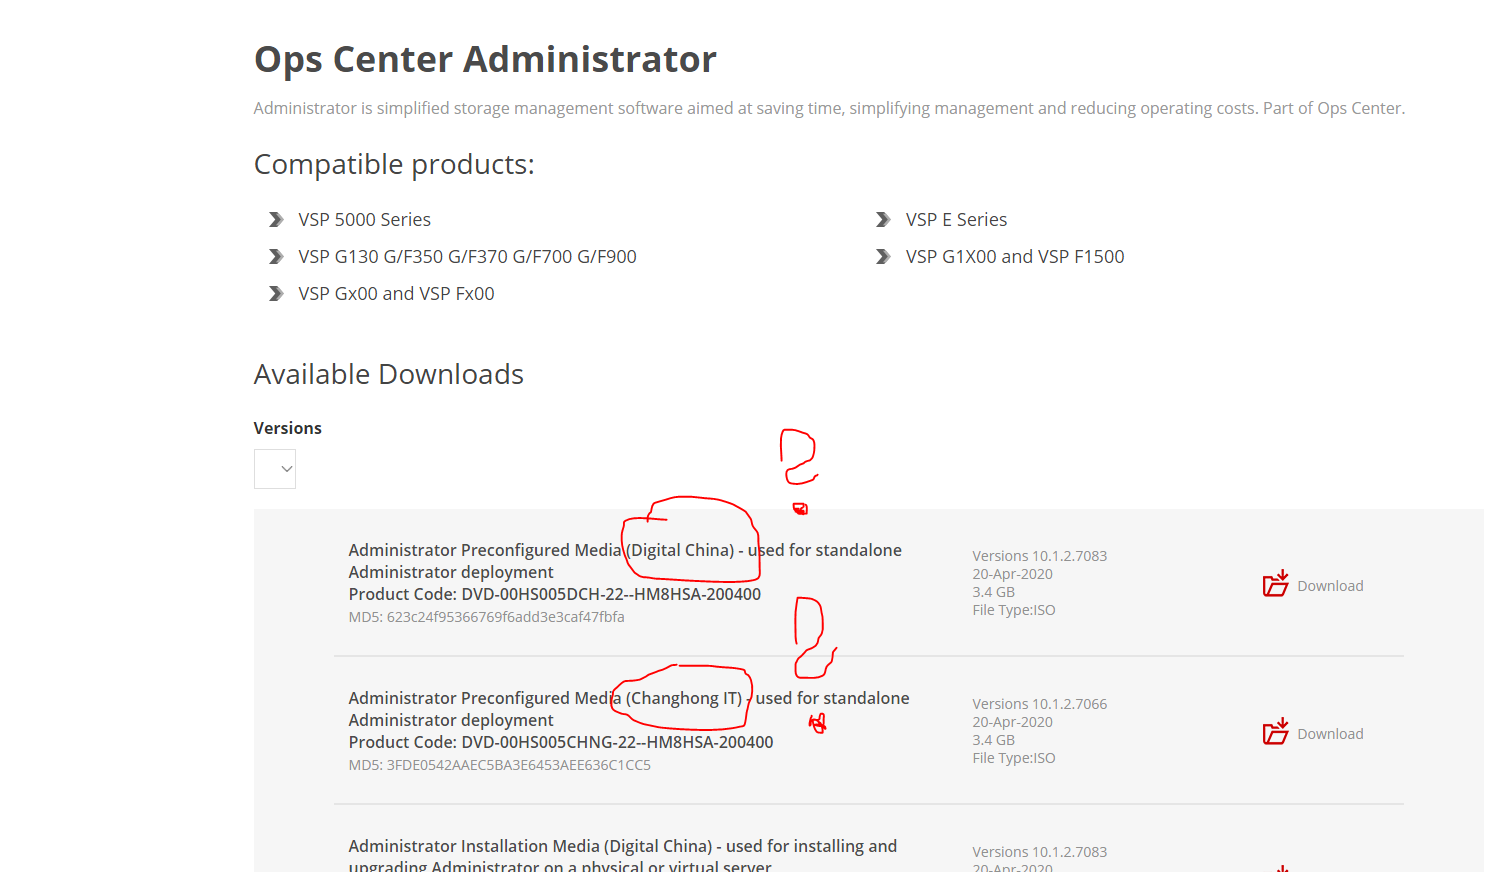The height and width of the screenshot is (872, 1505).
Task: Select VSP E Series product text
Action: tap(956, 220)
